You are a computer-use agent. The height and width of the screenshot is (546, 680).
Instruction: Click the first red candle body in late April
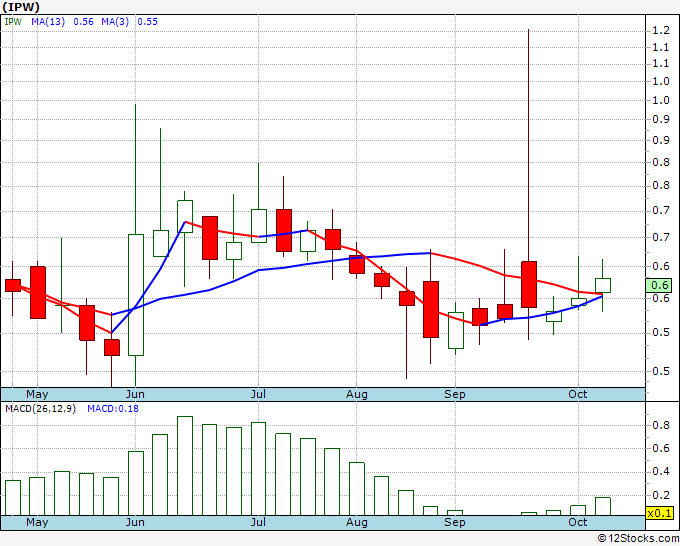click(13, 285)
